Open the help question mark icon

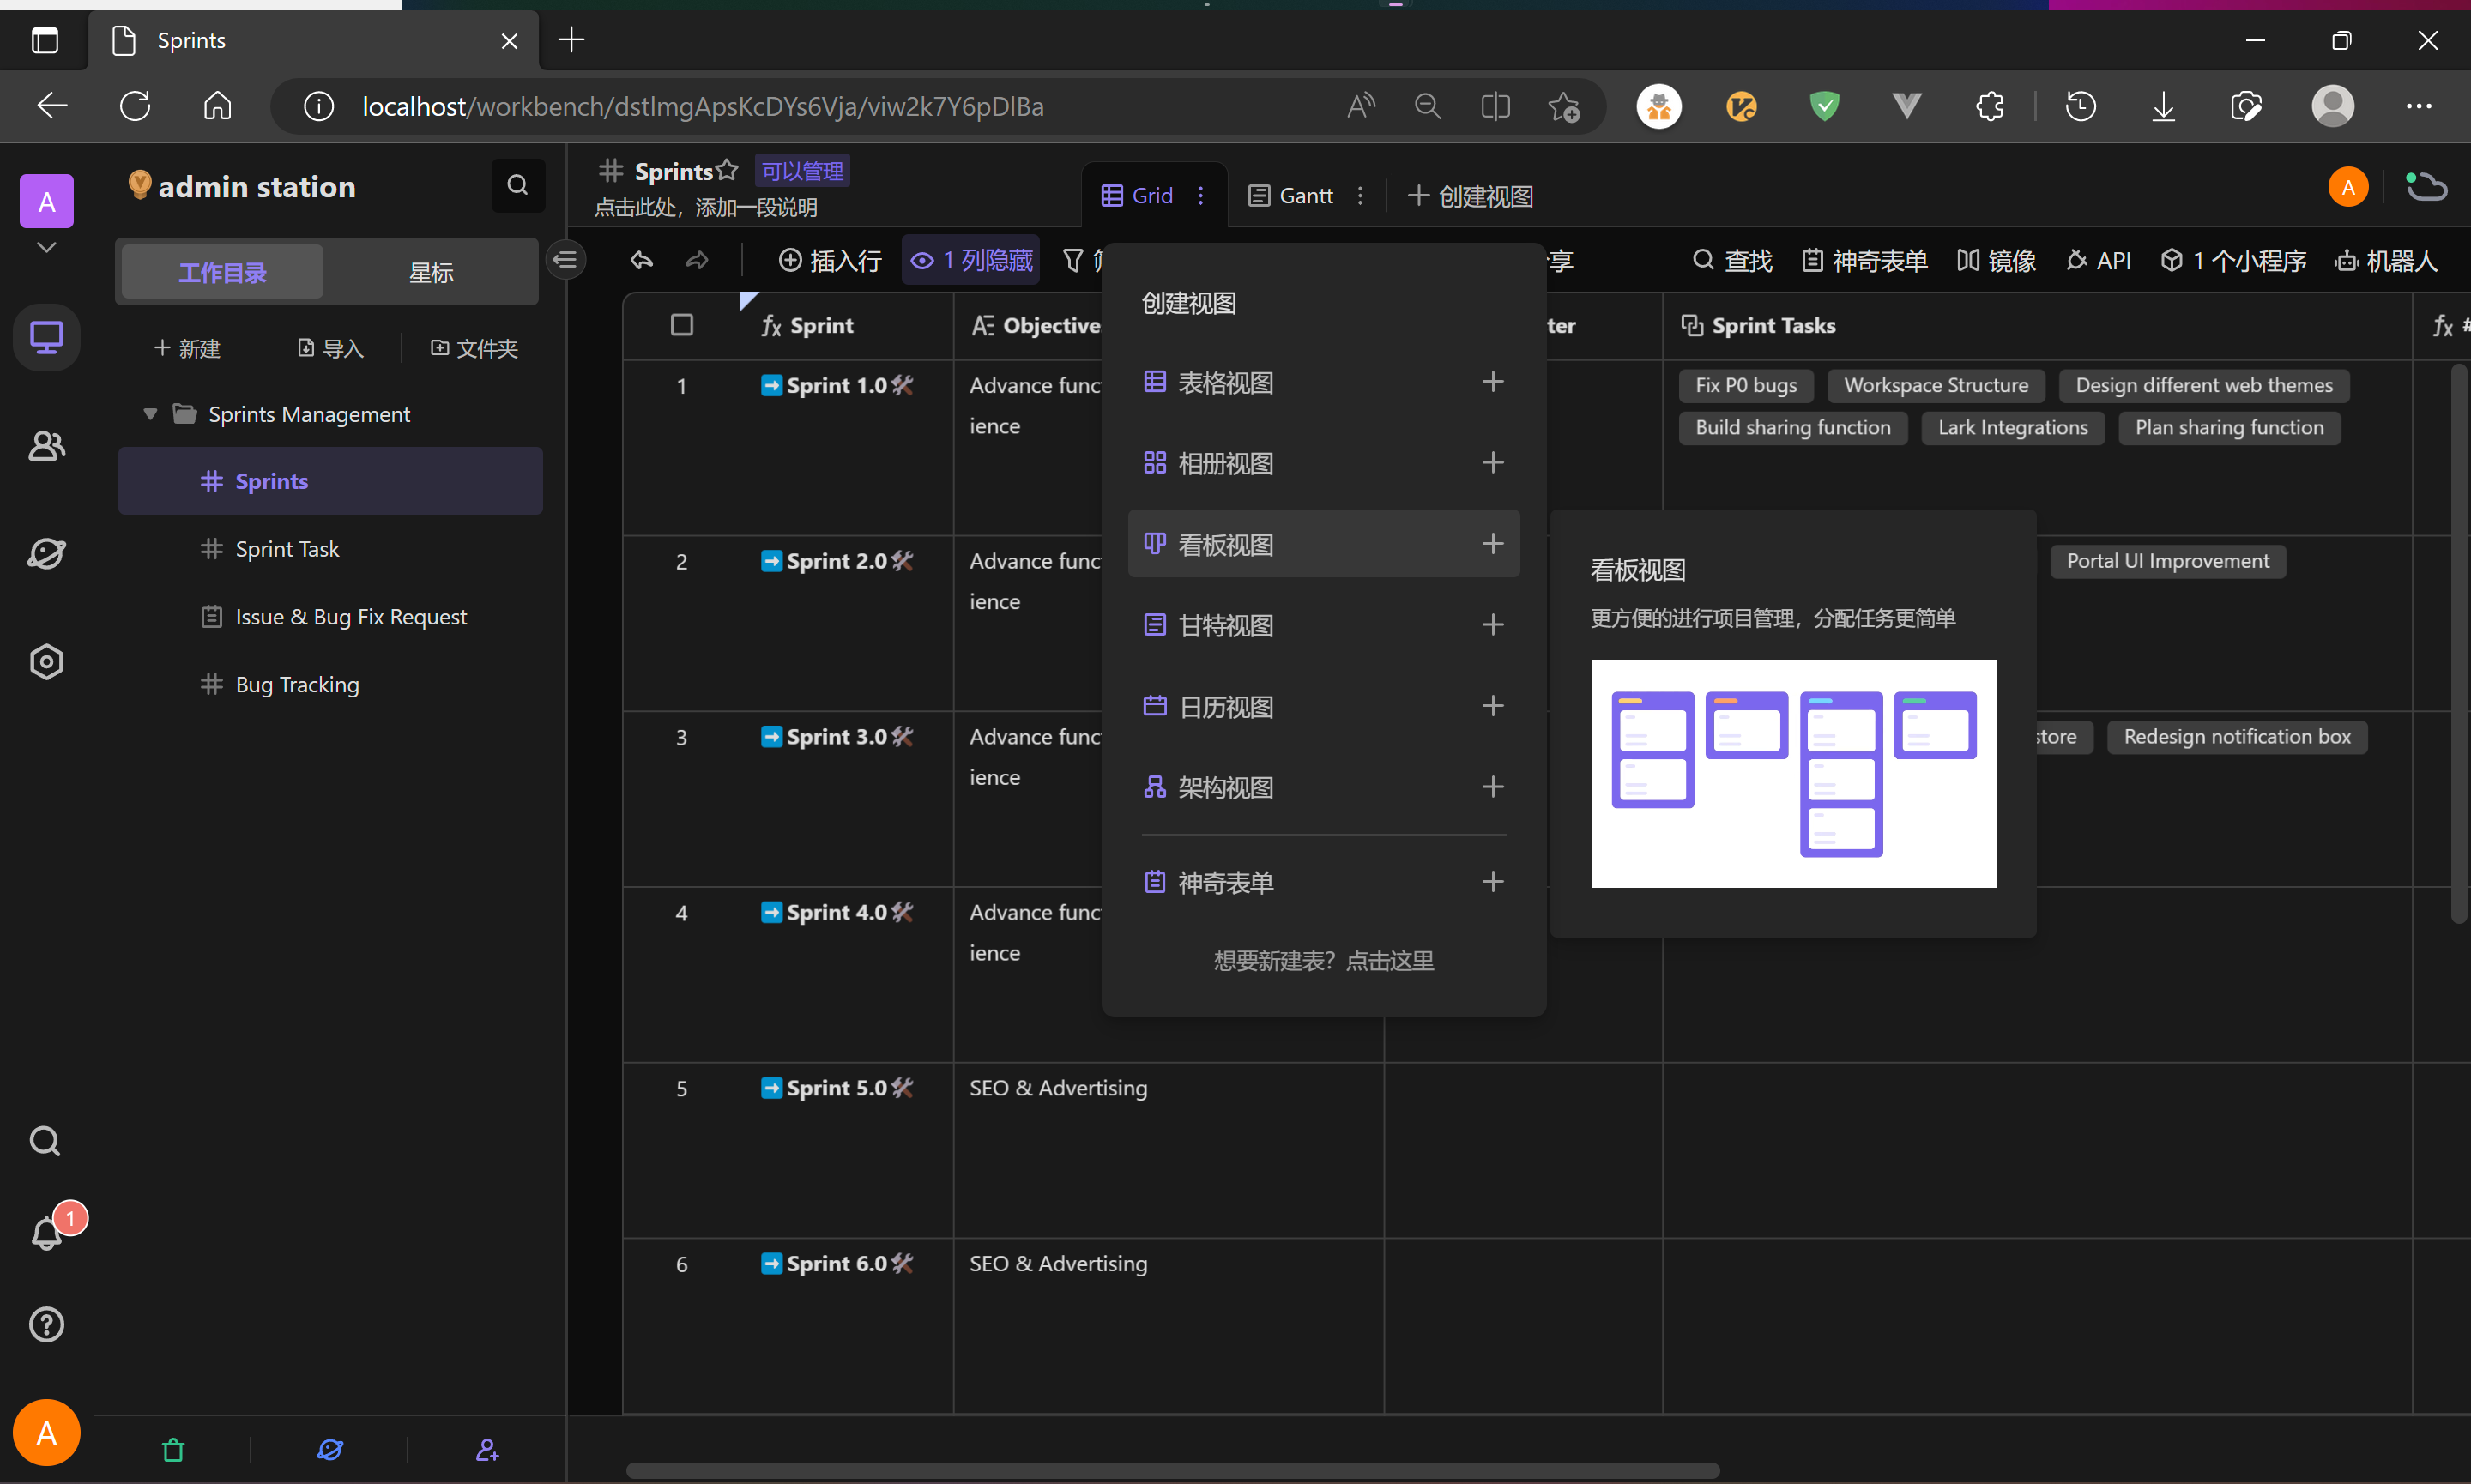point(46,1324)
